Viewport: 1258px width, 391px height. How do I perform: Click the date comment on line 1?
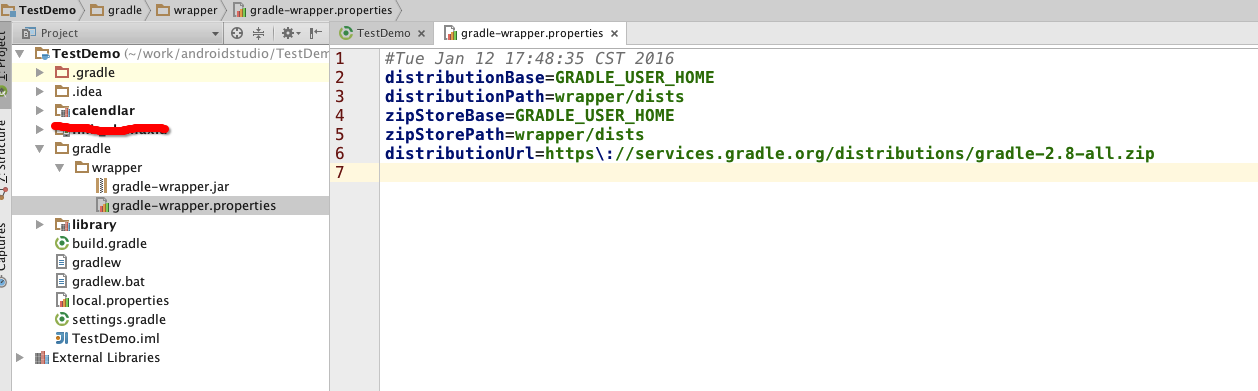pos(530,58)
